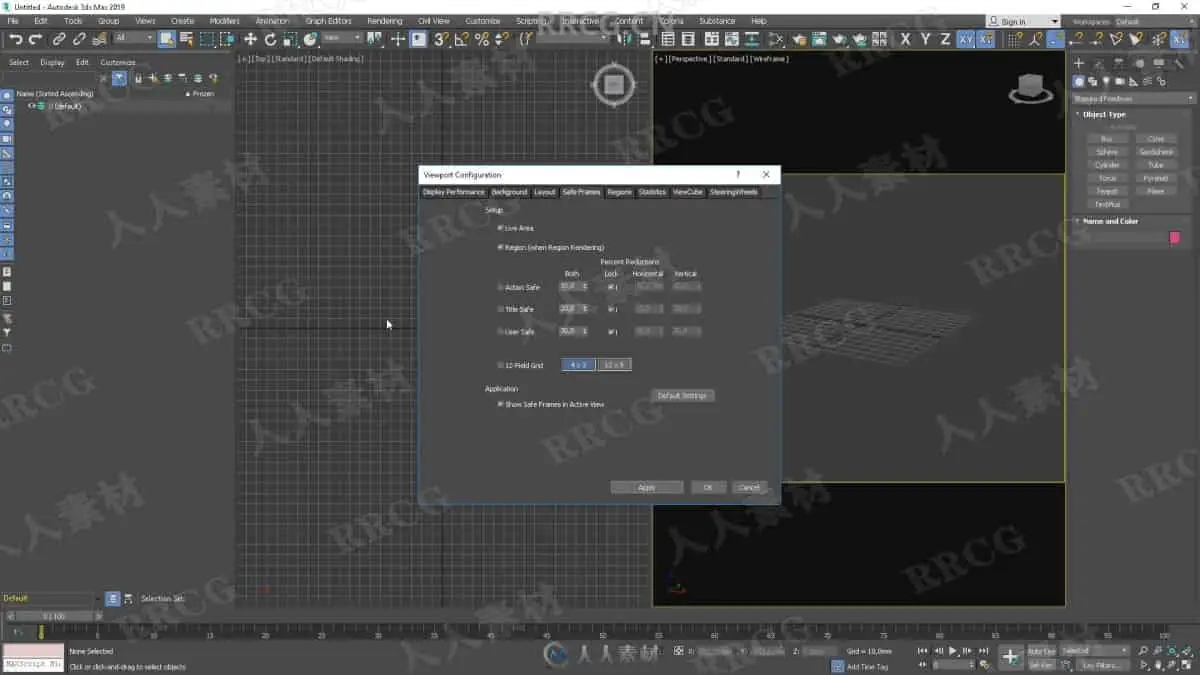This screenshot has height=675, width=1200.
Task: Click the Undo arrow in the toolbar
Action: pyautogui.click(x=15, y=39)
